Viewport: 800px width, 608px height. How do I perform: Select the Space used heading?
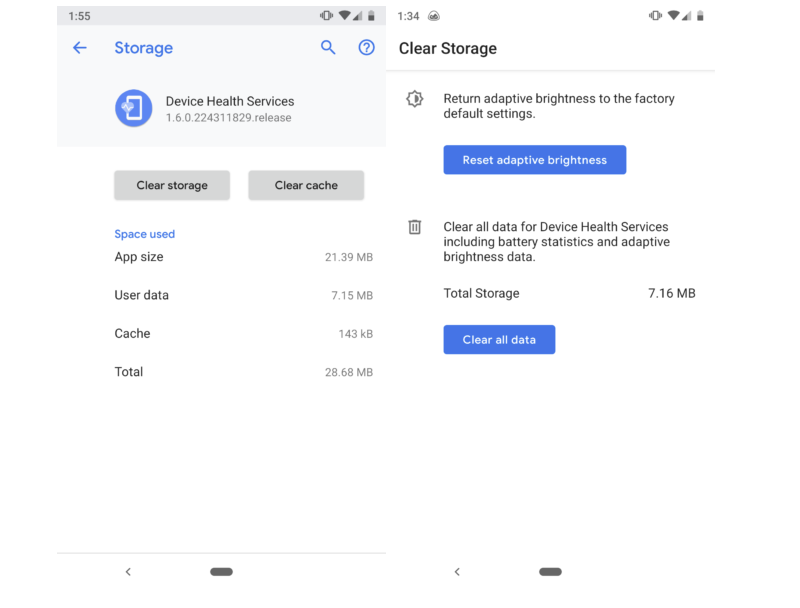pos(145,234)
